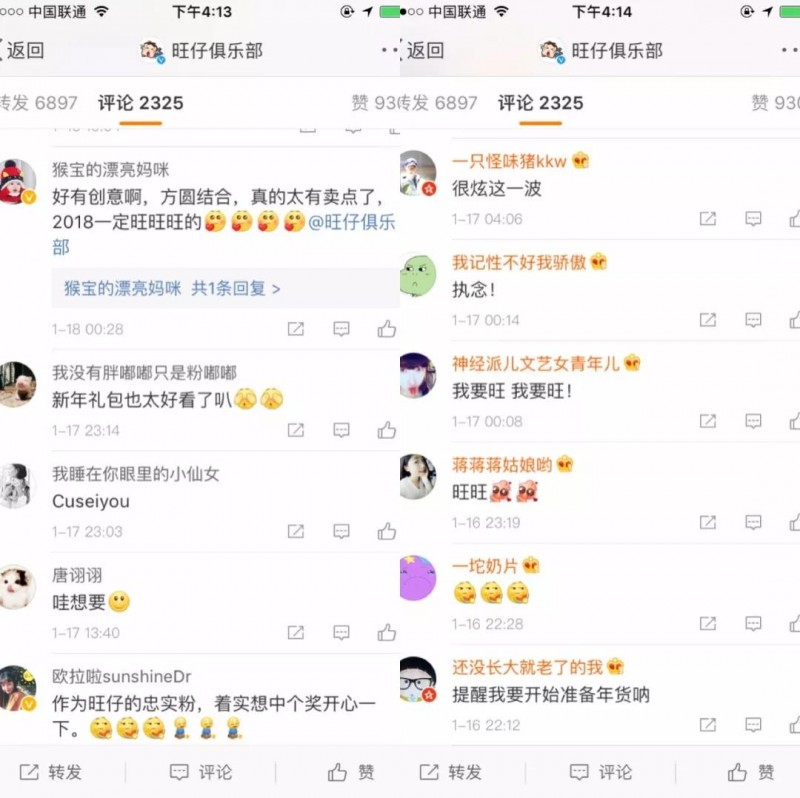Tap bottom 赞 button on right screen
Screen dimensions: 800x798
751,772
